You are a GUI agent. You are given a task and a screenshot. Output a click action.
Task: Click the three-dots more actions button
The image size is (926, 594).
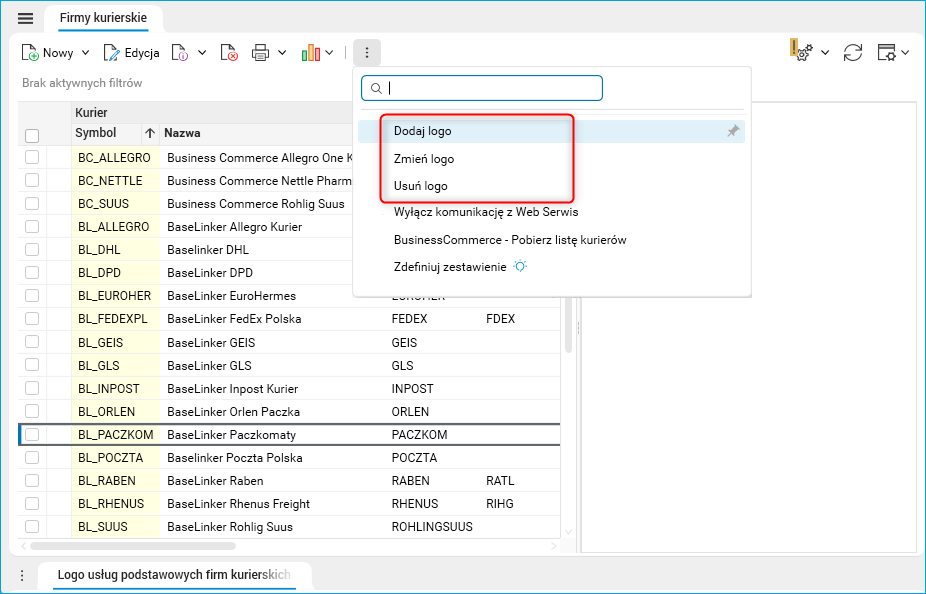[367, 53]
